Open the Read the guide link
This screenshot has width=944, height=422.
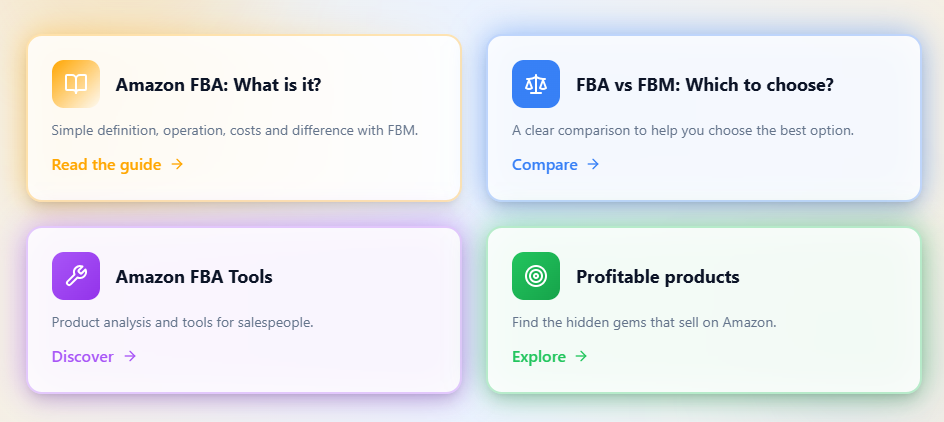tap(106, 165)
